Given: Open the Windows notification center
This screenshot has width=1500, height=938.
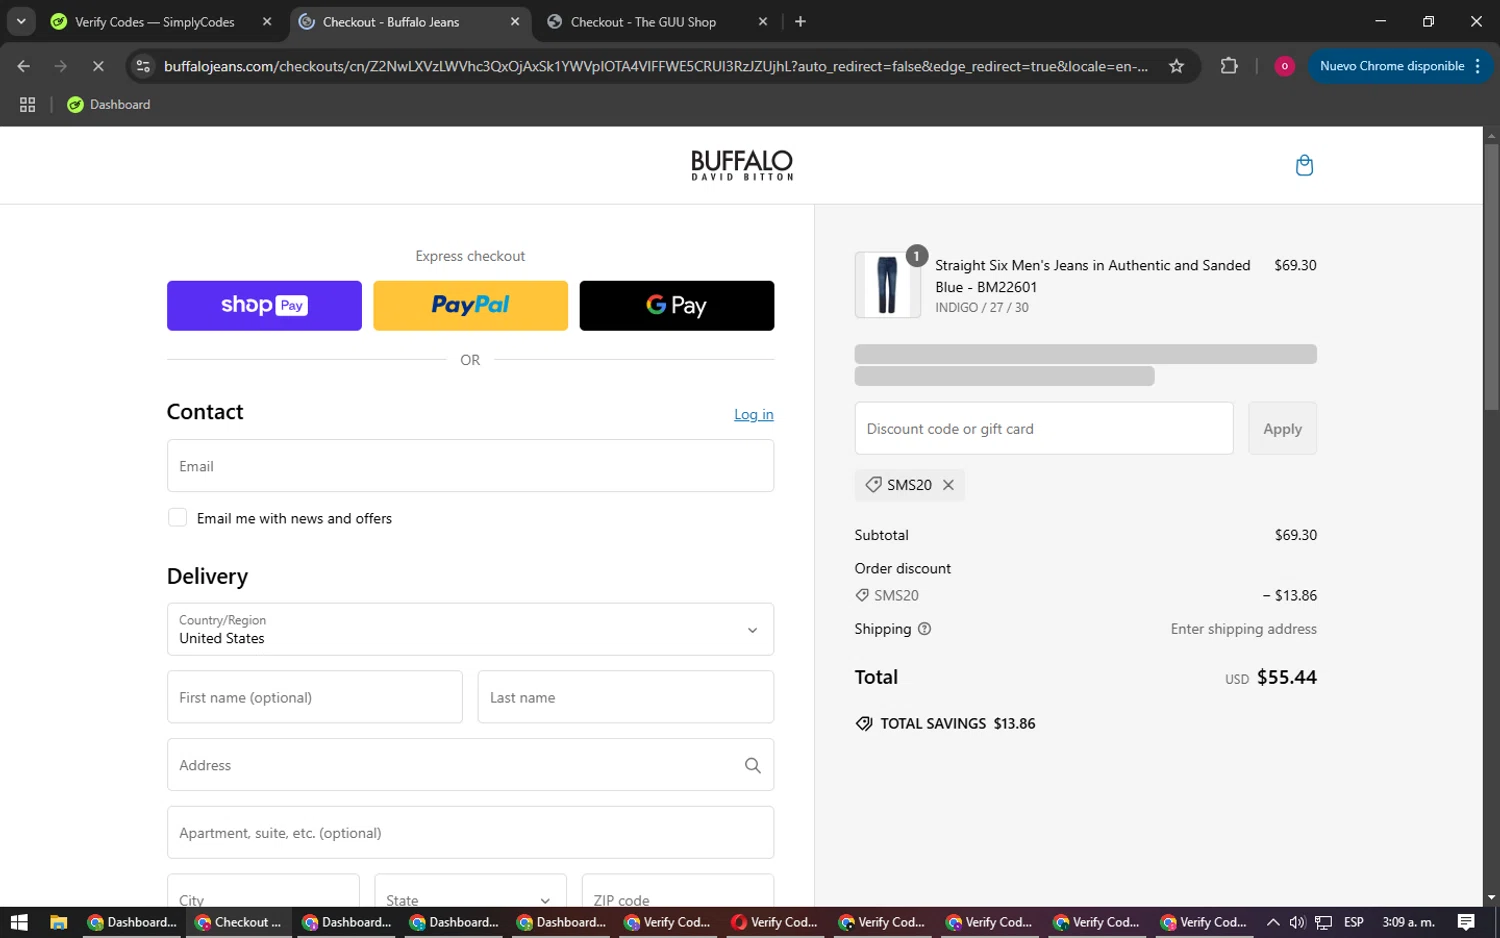Looking at the screenshot, I should pyautogui.click(x=1466, y=922).
